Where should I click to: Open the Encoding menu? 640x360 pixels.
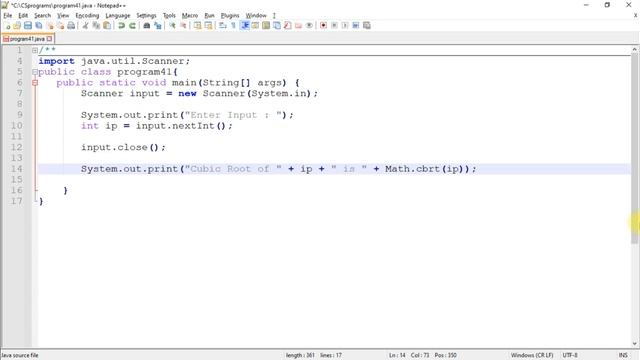[87, 16]
